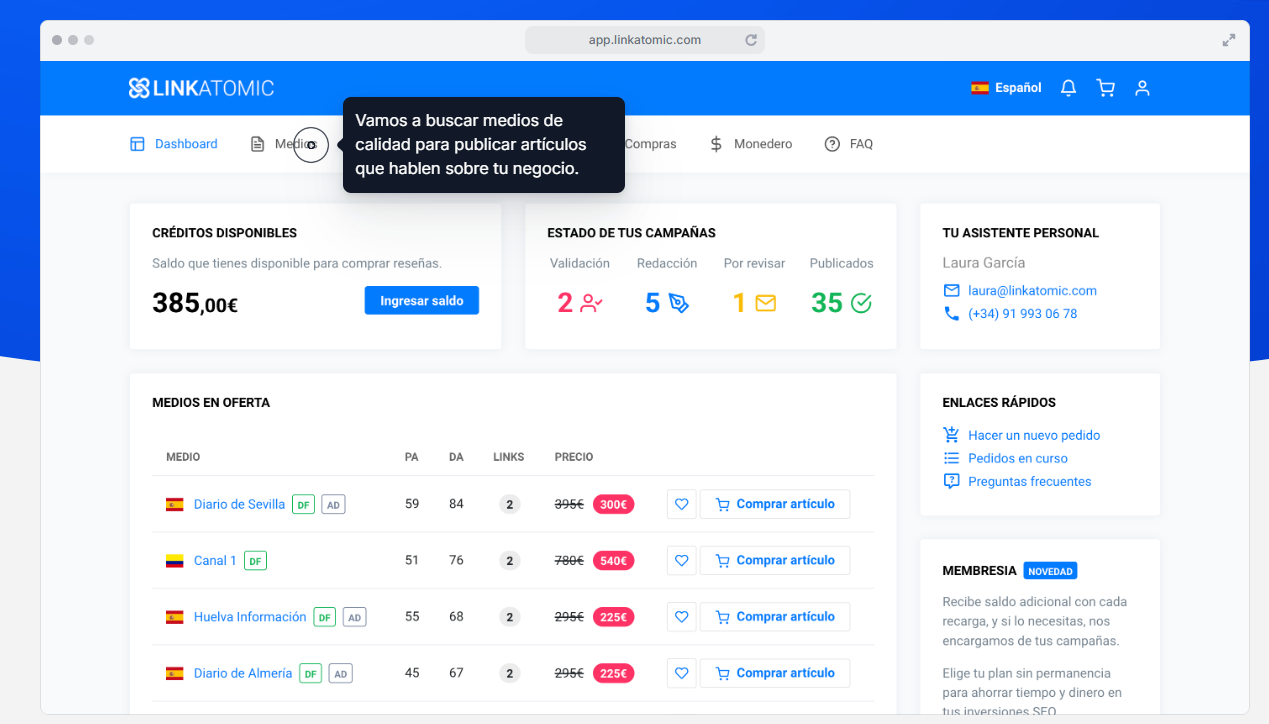Click the app.linkatomic.com address bar
The image size is (1269, 724).
coord(644,40)
